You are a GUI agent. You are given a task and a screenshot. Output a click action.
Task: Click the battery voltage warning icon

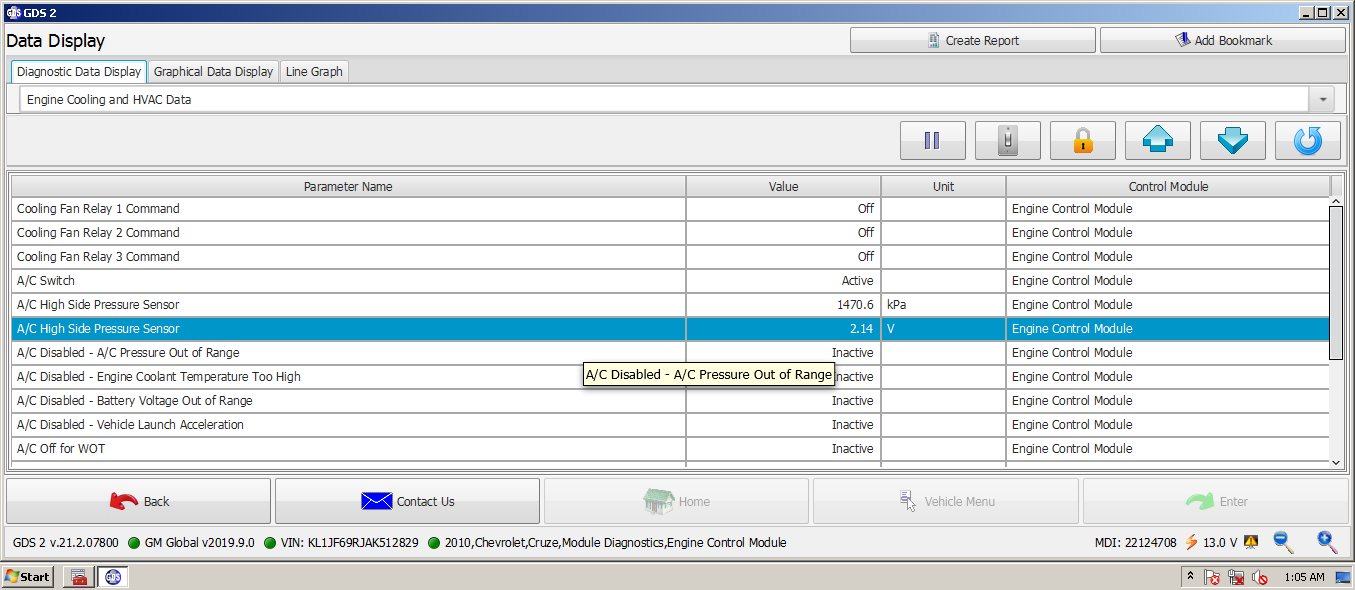(1250, 542)
